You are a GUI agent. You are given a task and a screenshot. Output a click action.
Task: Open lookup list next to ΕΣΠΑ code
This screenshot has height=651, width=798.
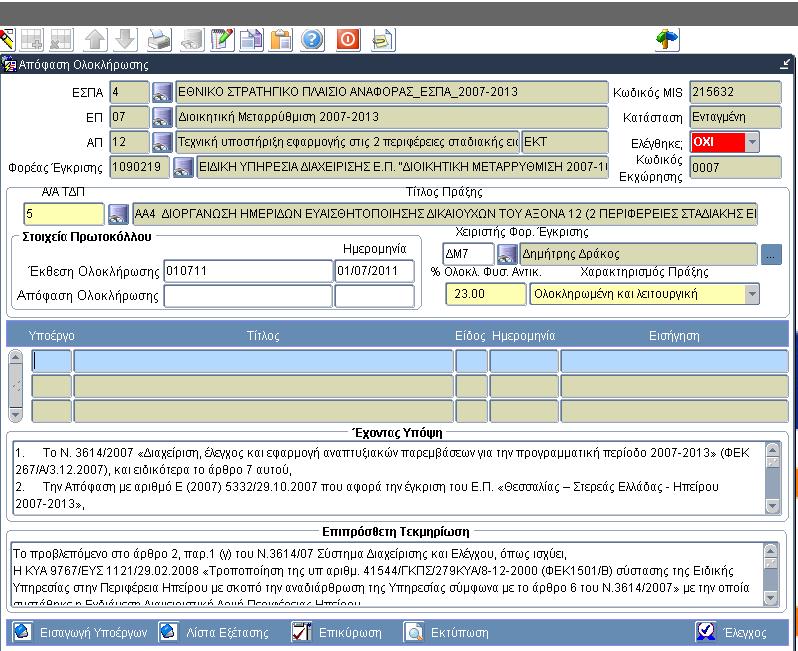click(x=162, y=92)
